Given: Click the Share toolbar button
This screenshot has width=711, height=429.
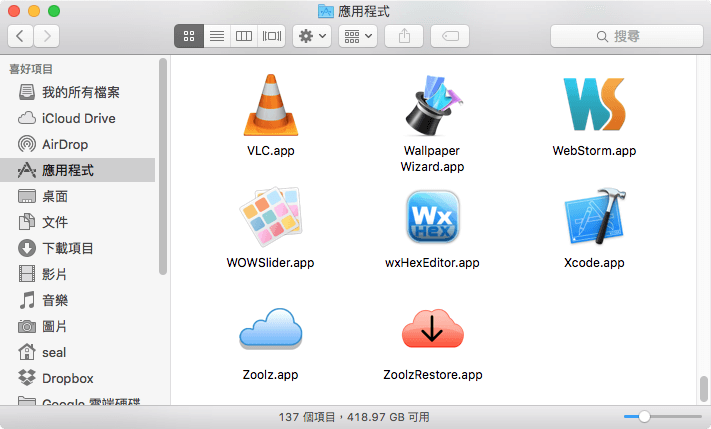Looking at the screenshot, I should click(404, 36).
